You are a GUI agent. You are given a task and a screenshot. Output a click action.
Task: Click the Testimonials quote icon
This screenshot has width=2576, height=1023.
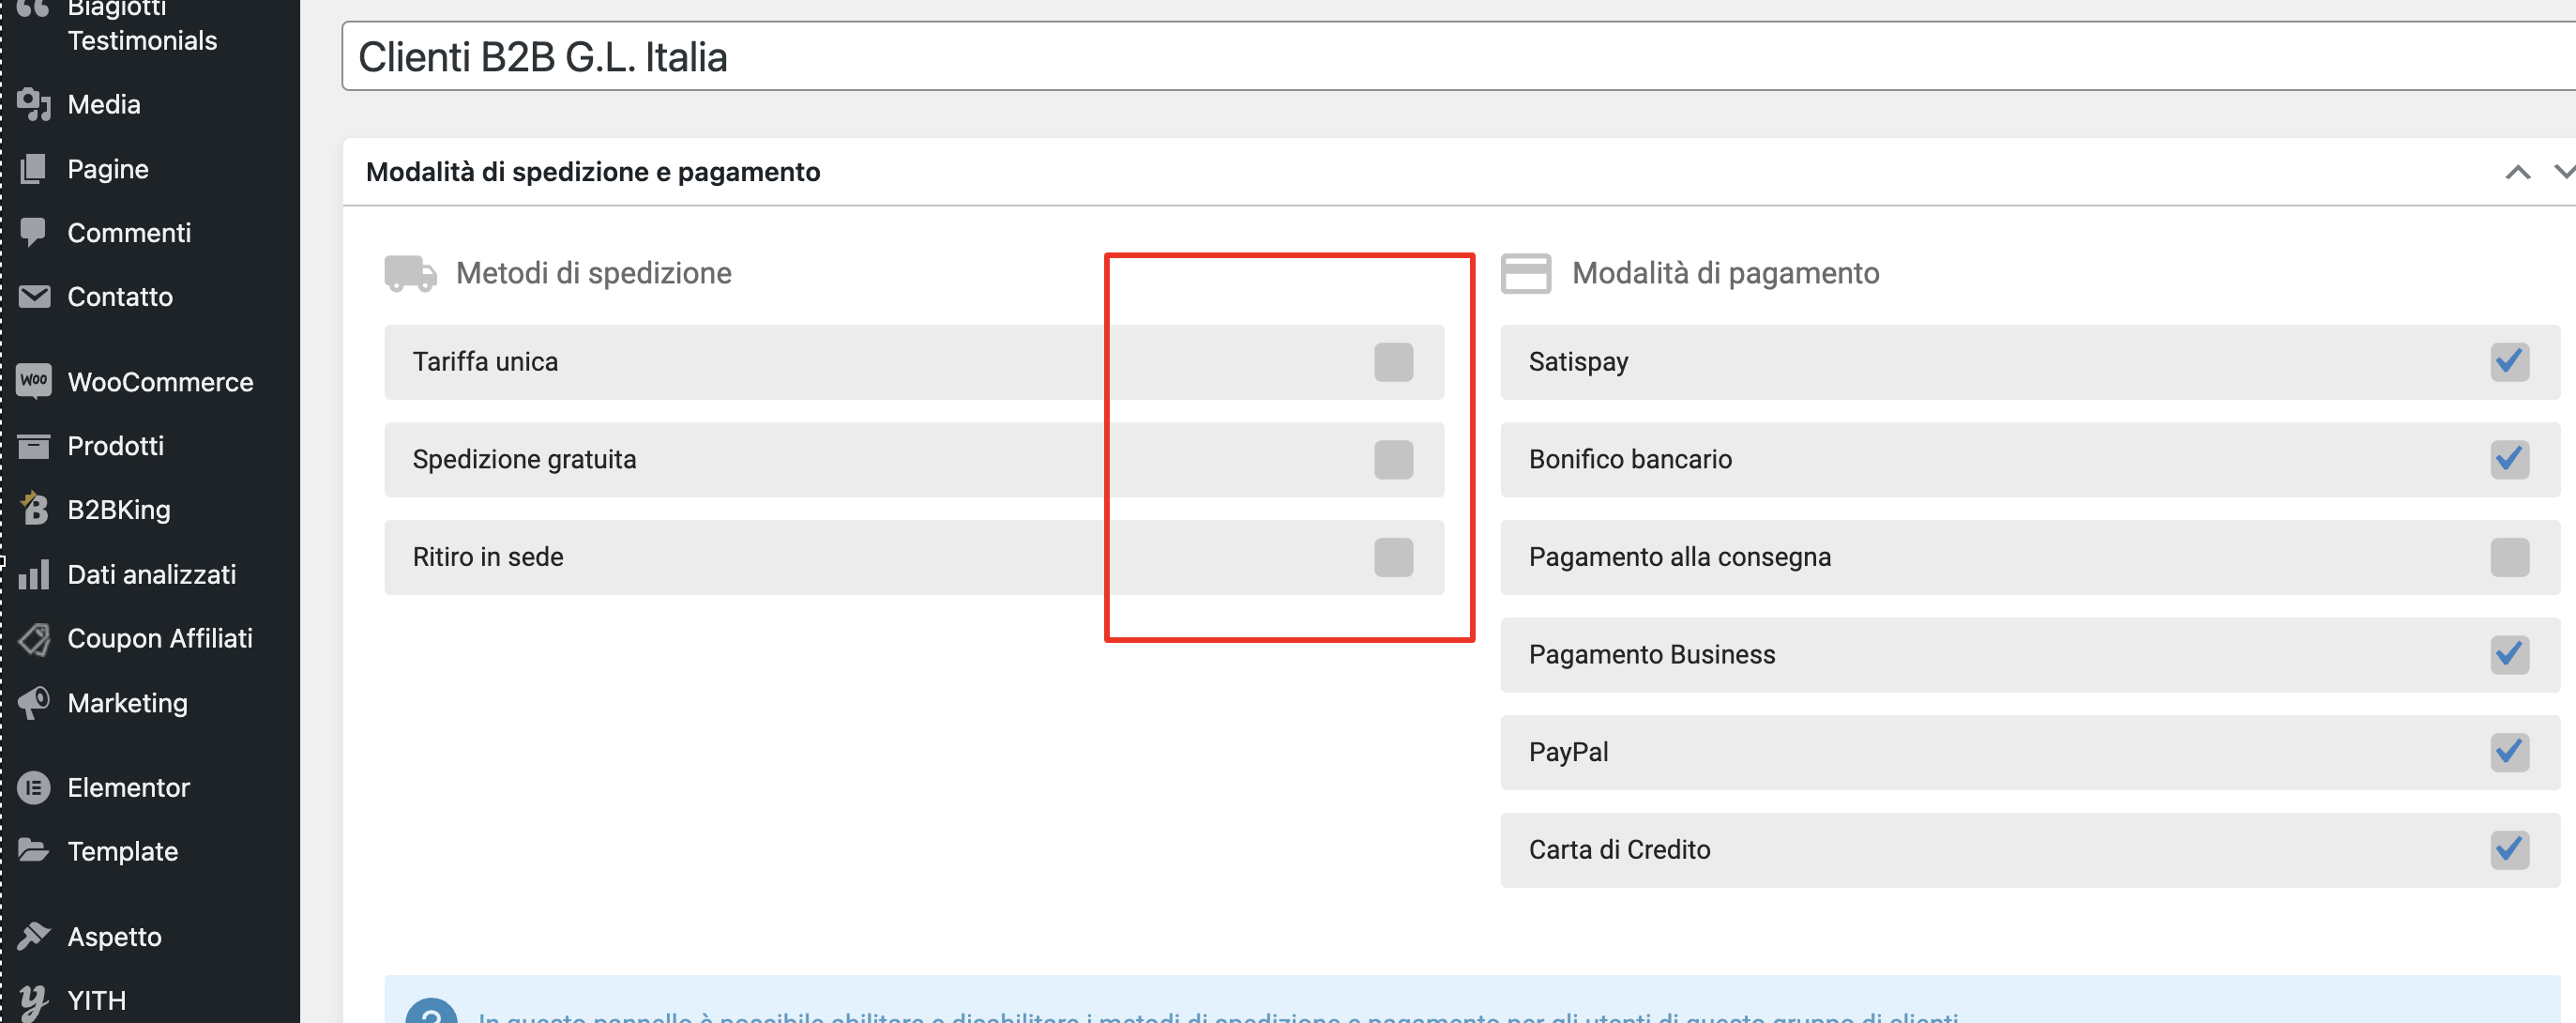(34, 10)
